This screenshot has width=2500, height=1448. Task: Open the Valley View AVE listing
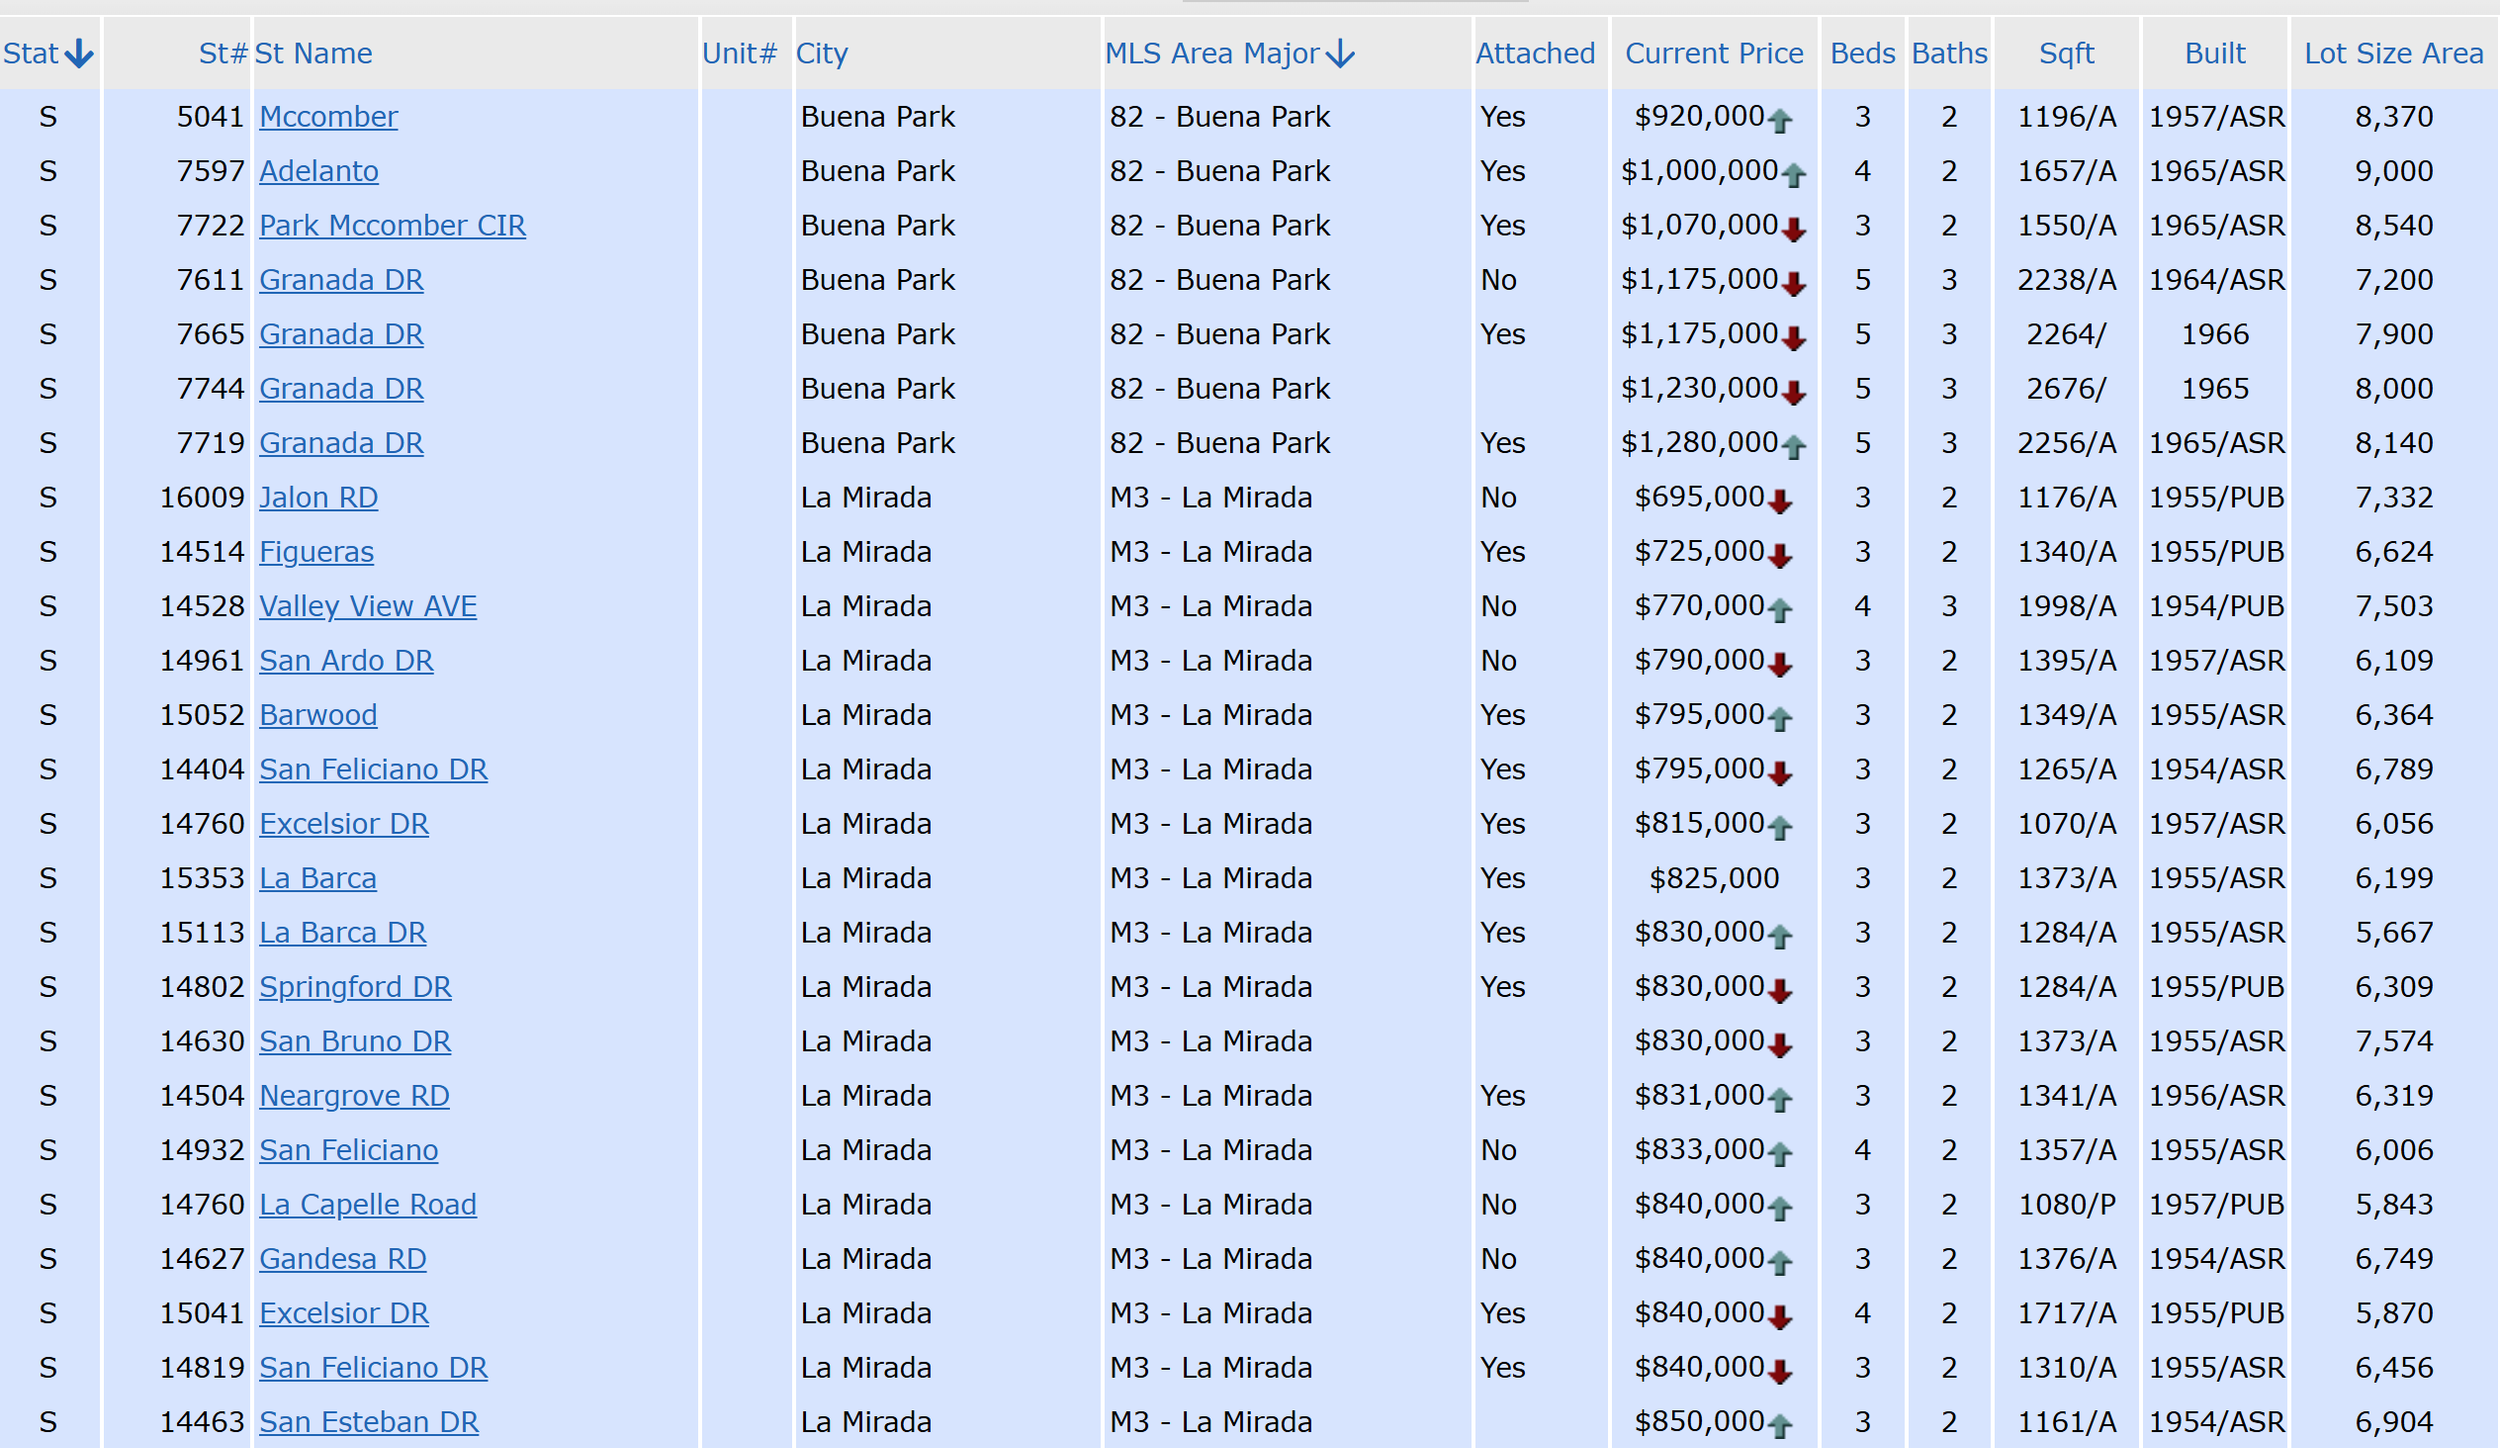tap(367, 606)
